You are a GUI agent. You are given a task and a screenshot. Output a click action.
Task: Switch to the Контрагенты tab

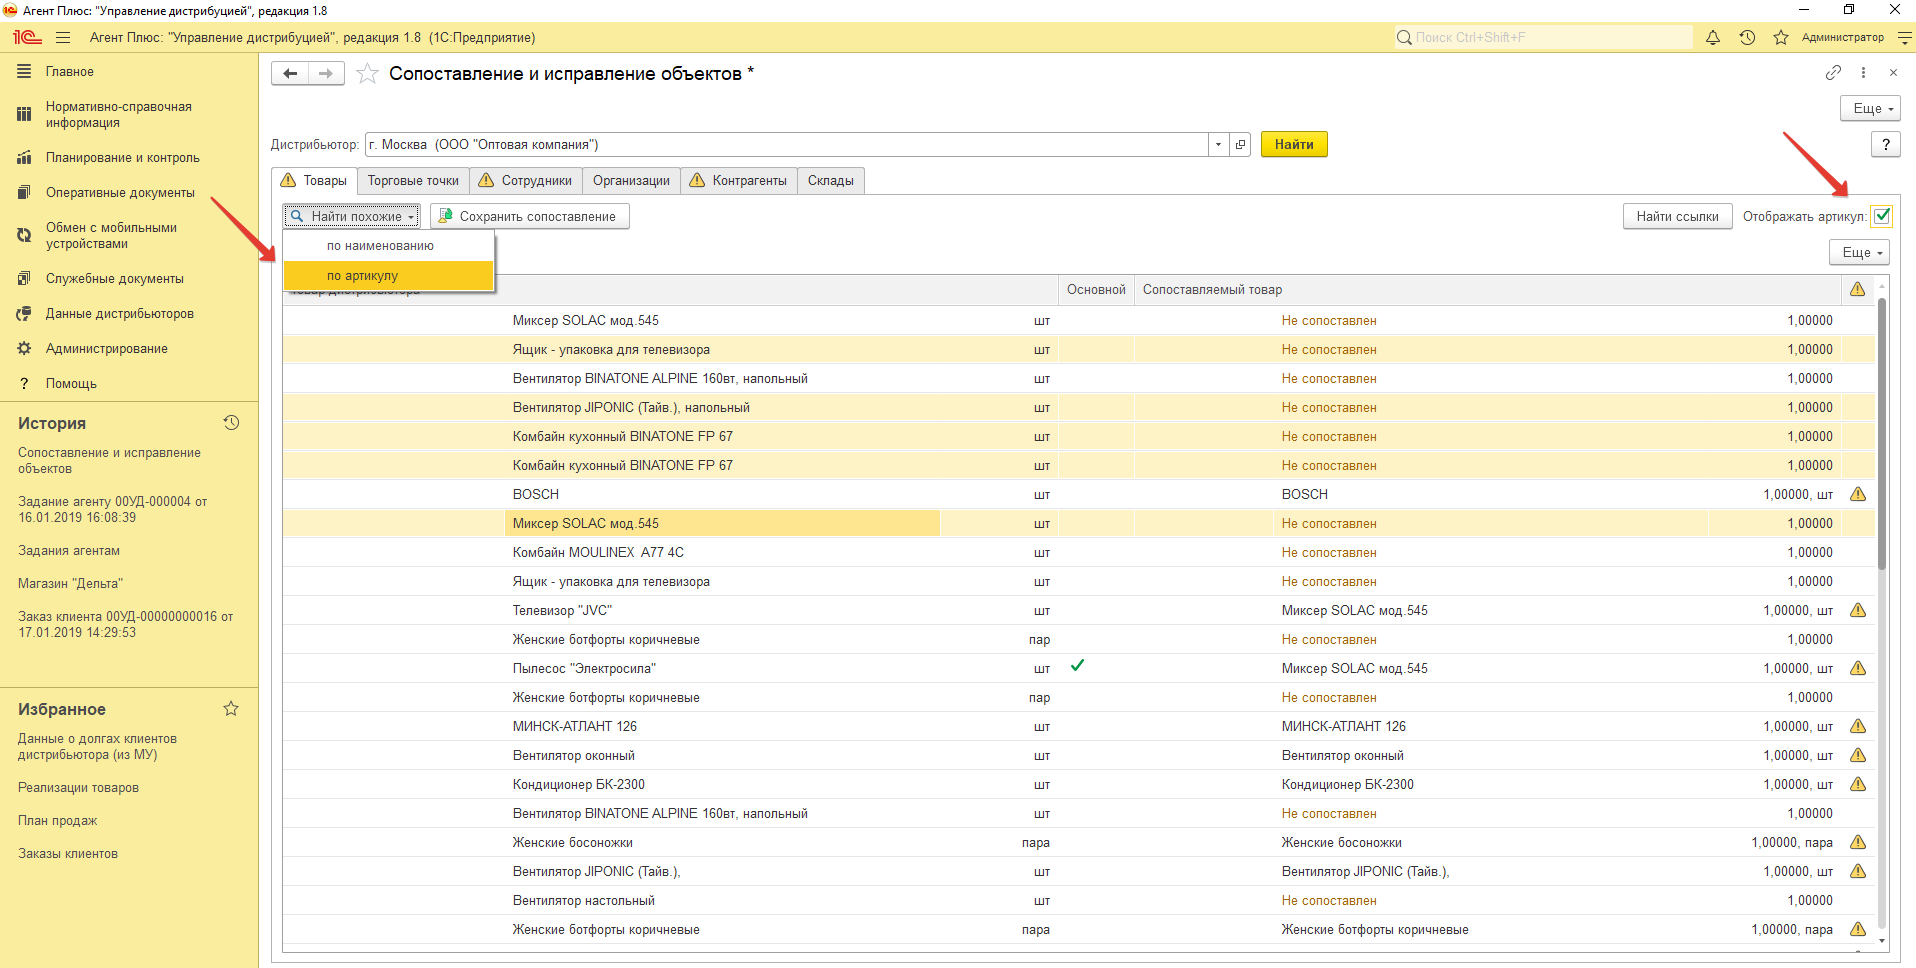click(739, 180)
